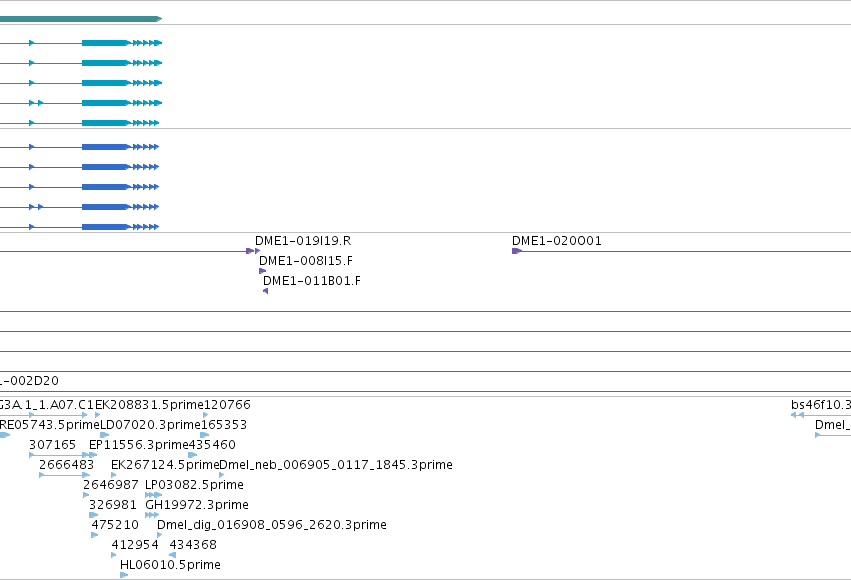Click the 120766 EST label

227,405
